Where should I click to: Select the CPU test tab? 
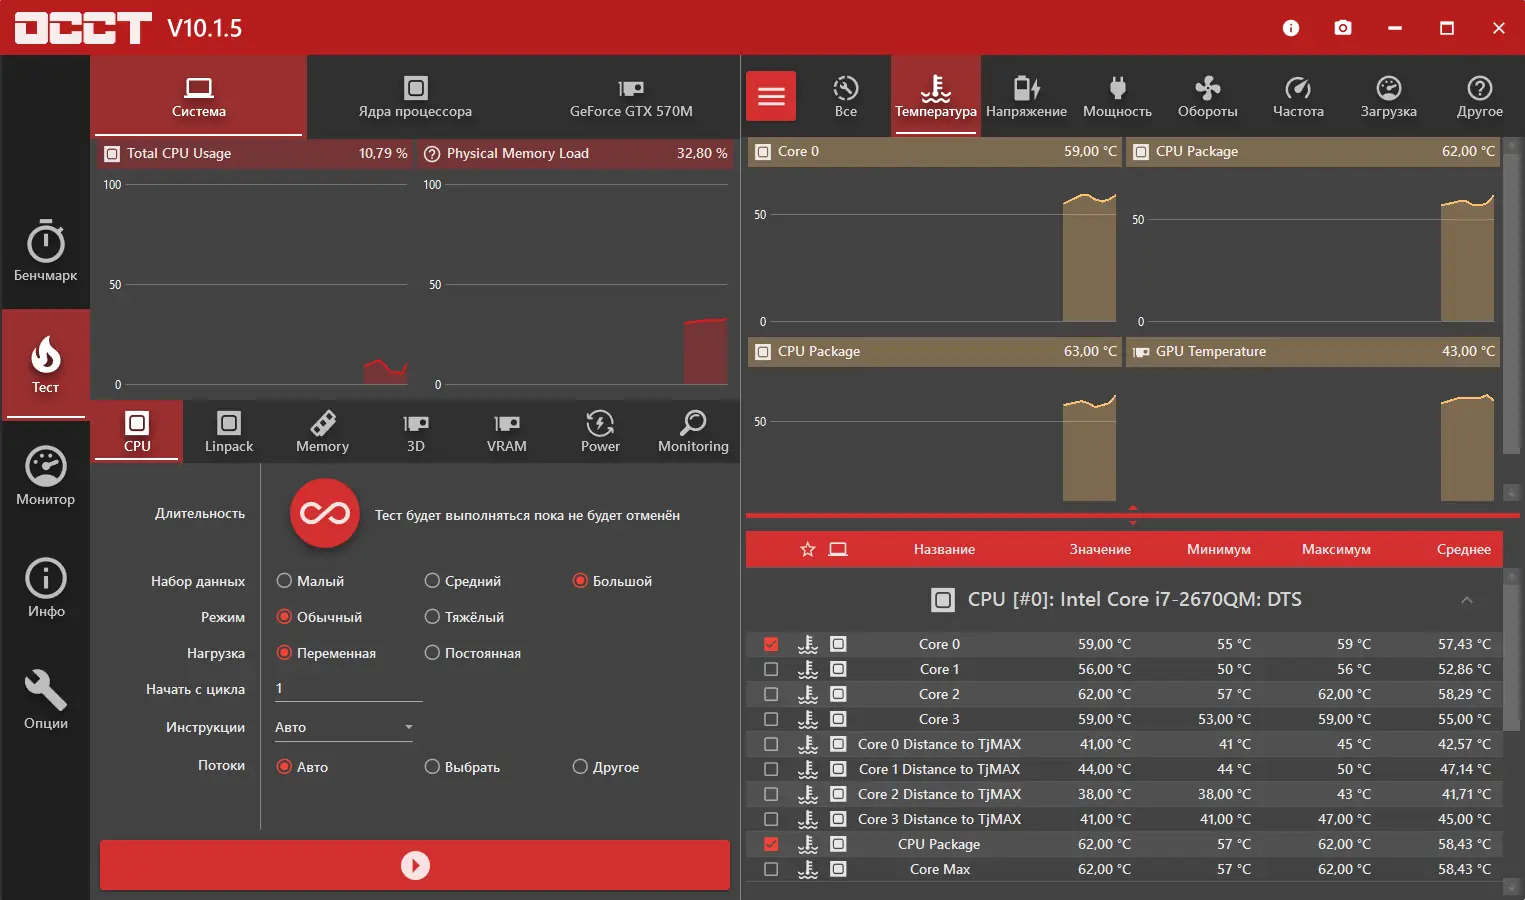click(137, 431)
